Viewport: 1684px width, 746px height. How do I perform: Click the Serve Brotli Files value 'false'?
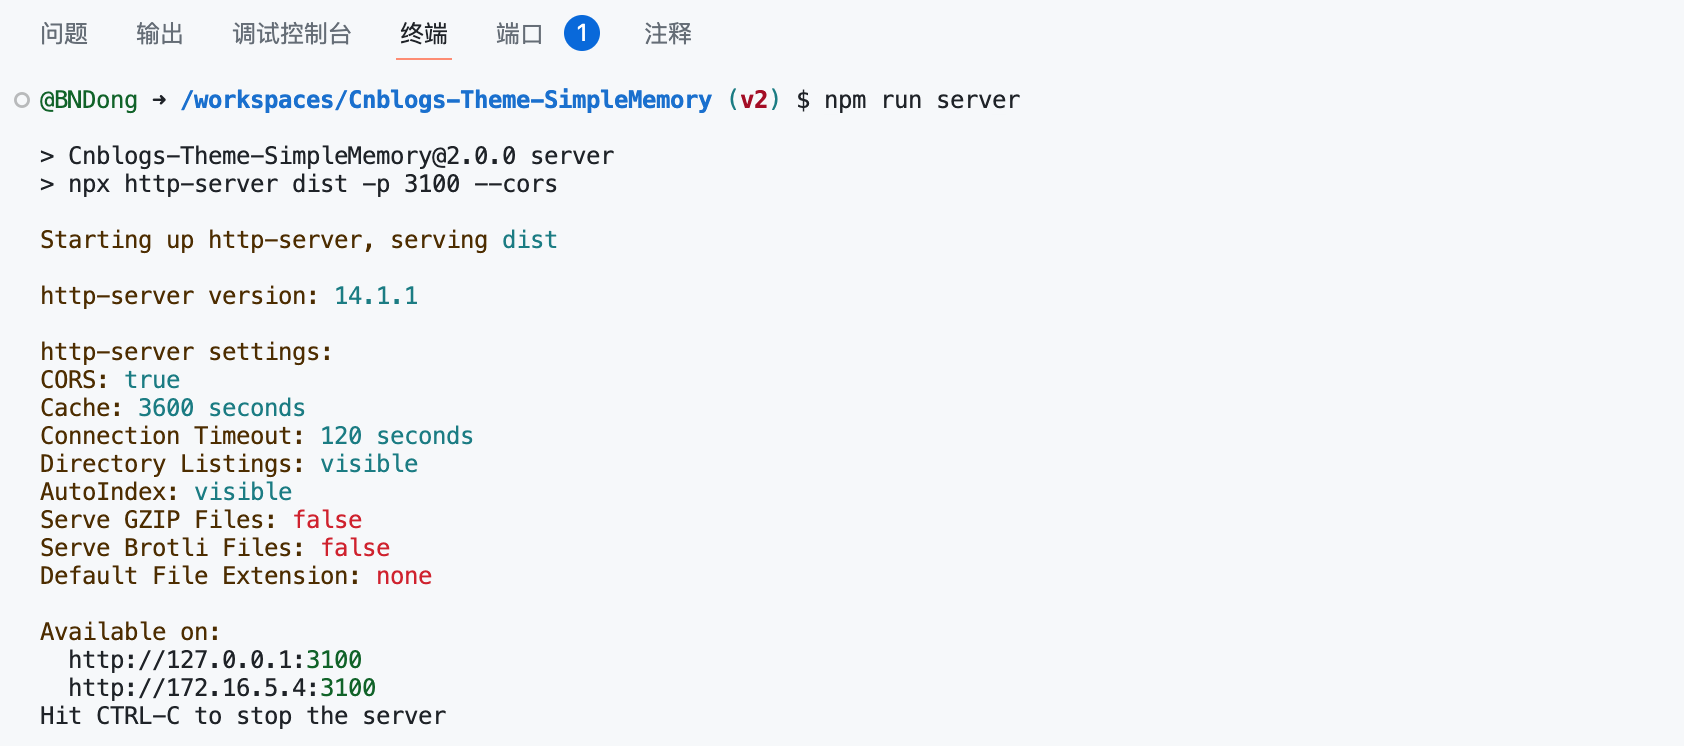355,548
